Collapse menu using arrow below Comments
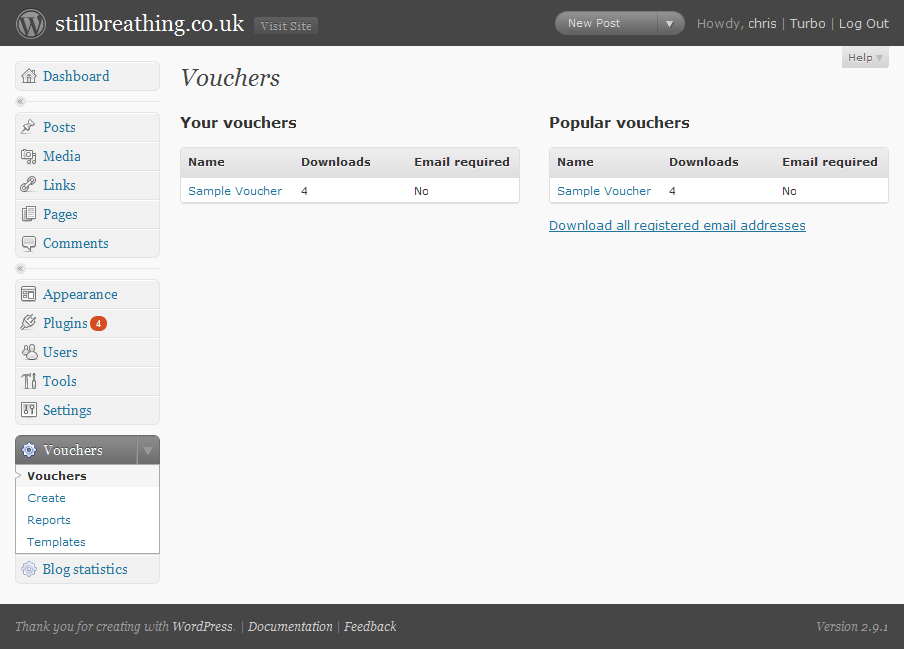The width and height of the screenshot is (904, 649). coord(20,268)
